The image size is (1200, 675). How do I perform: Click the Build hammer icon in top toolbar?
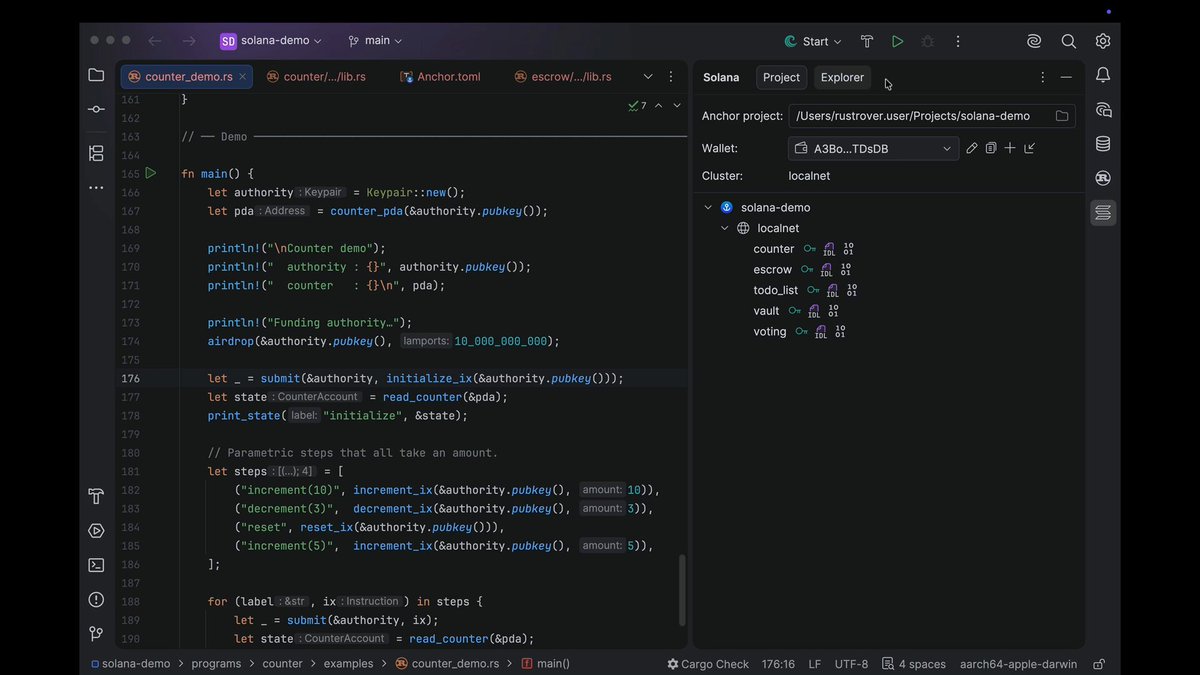(x=867, y=41)
